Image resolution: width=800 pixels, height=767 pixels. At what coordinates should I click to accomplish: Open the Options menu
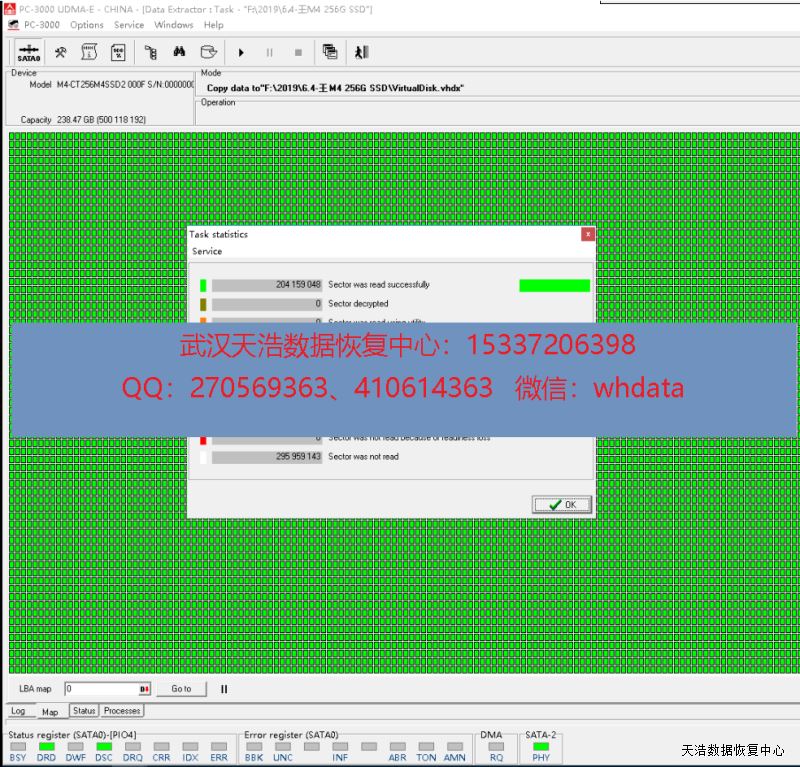point(87,25)
